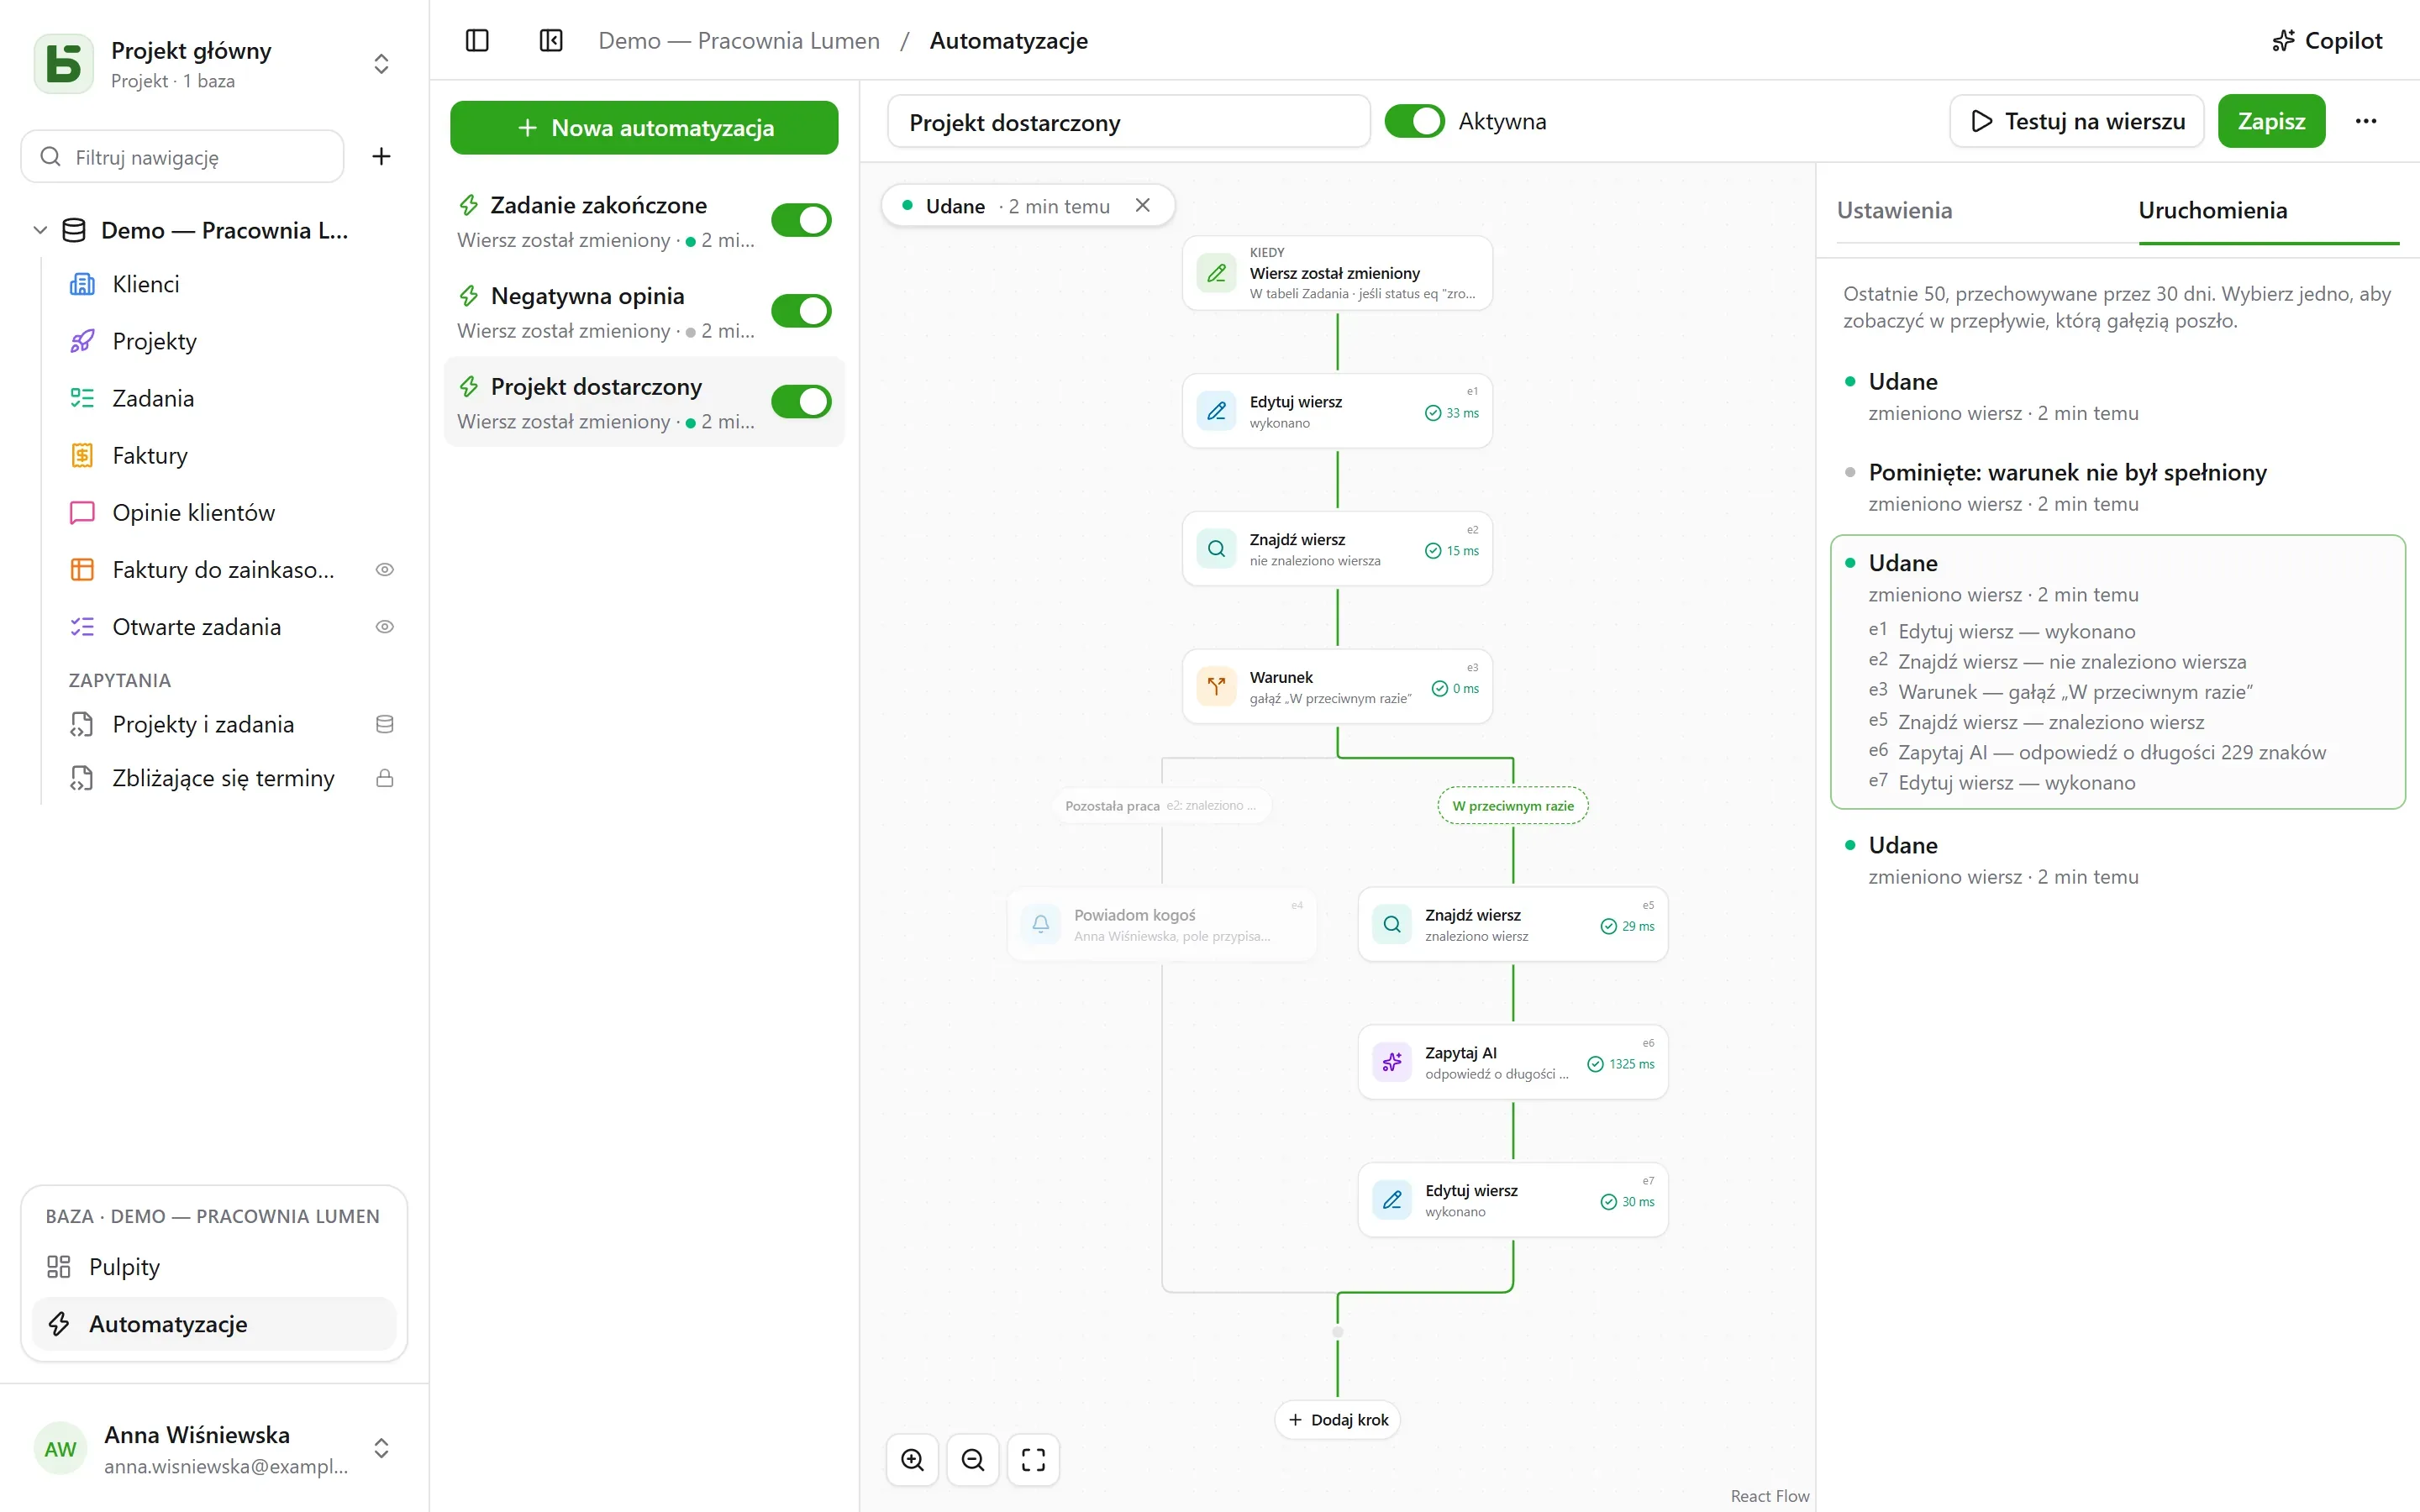Select the Pominięte: warunek nie był spełniony run

click(x=2117, y=487)
